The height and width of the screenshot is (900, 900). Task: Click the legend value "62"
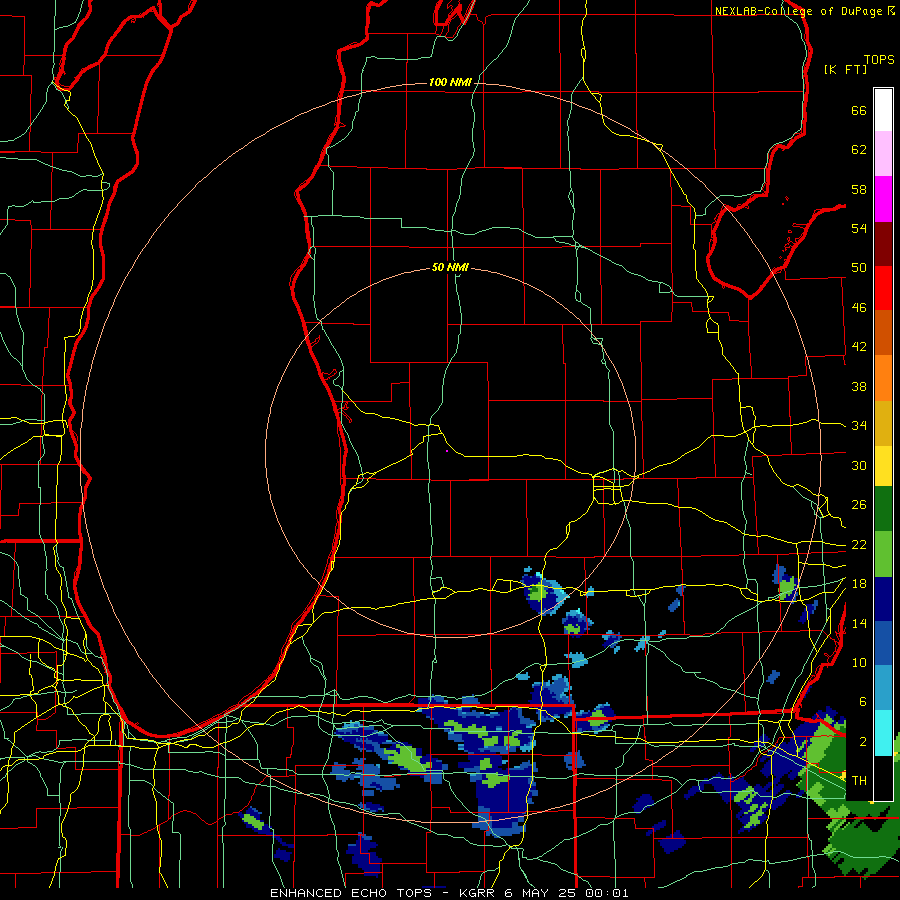[859, 150]
